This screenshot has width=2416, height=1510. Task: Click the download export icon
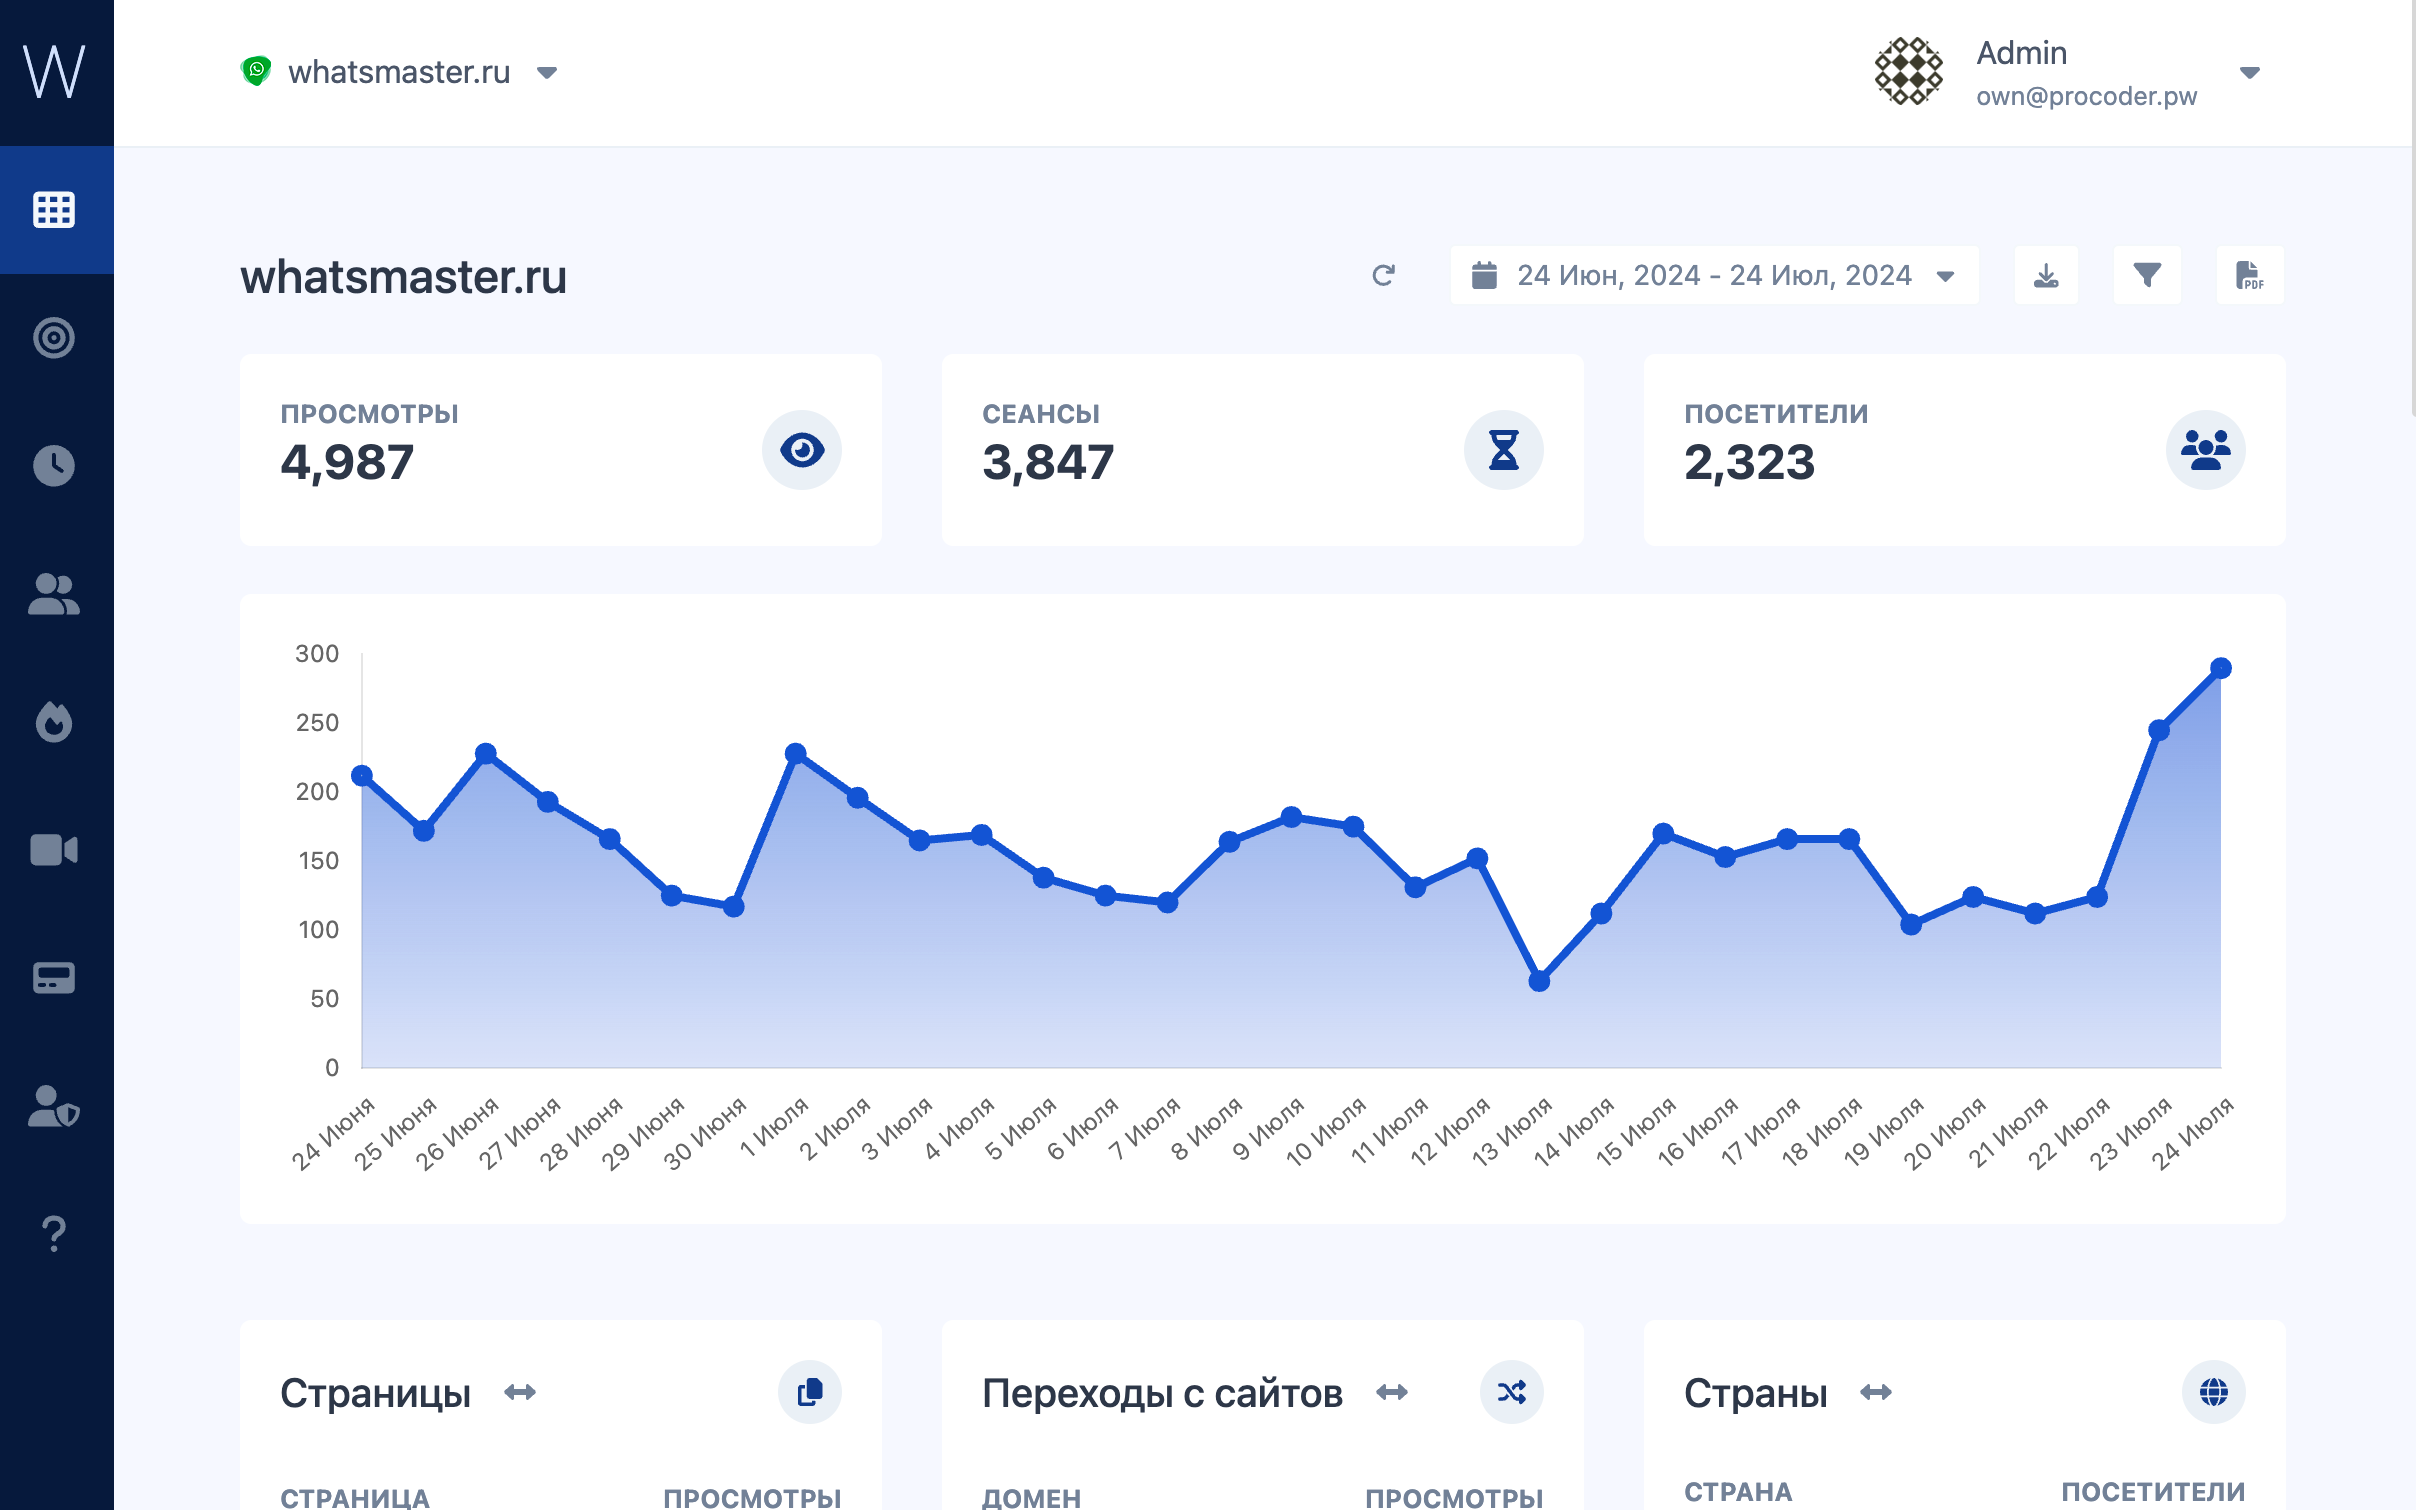coord(2046,275)
